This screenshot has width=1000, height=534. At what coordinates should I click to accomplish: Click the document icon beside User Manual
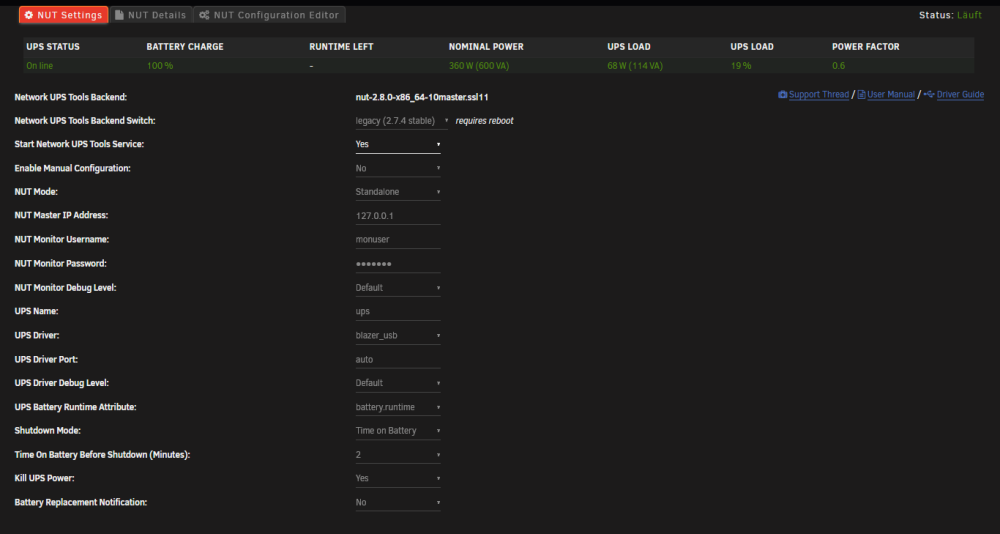click(x=861, y=94)
